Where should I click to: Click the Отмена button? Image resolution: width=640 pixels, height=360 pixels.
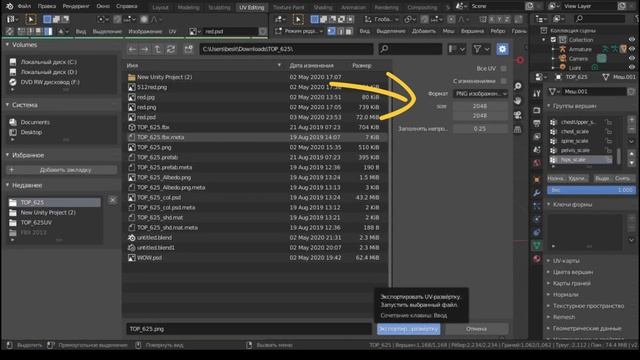tap(476, 329)
